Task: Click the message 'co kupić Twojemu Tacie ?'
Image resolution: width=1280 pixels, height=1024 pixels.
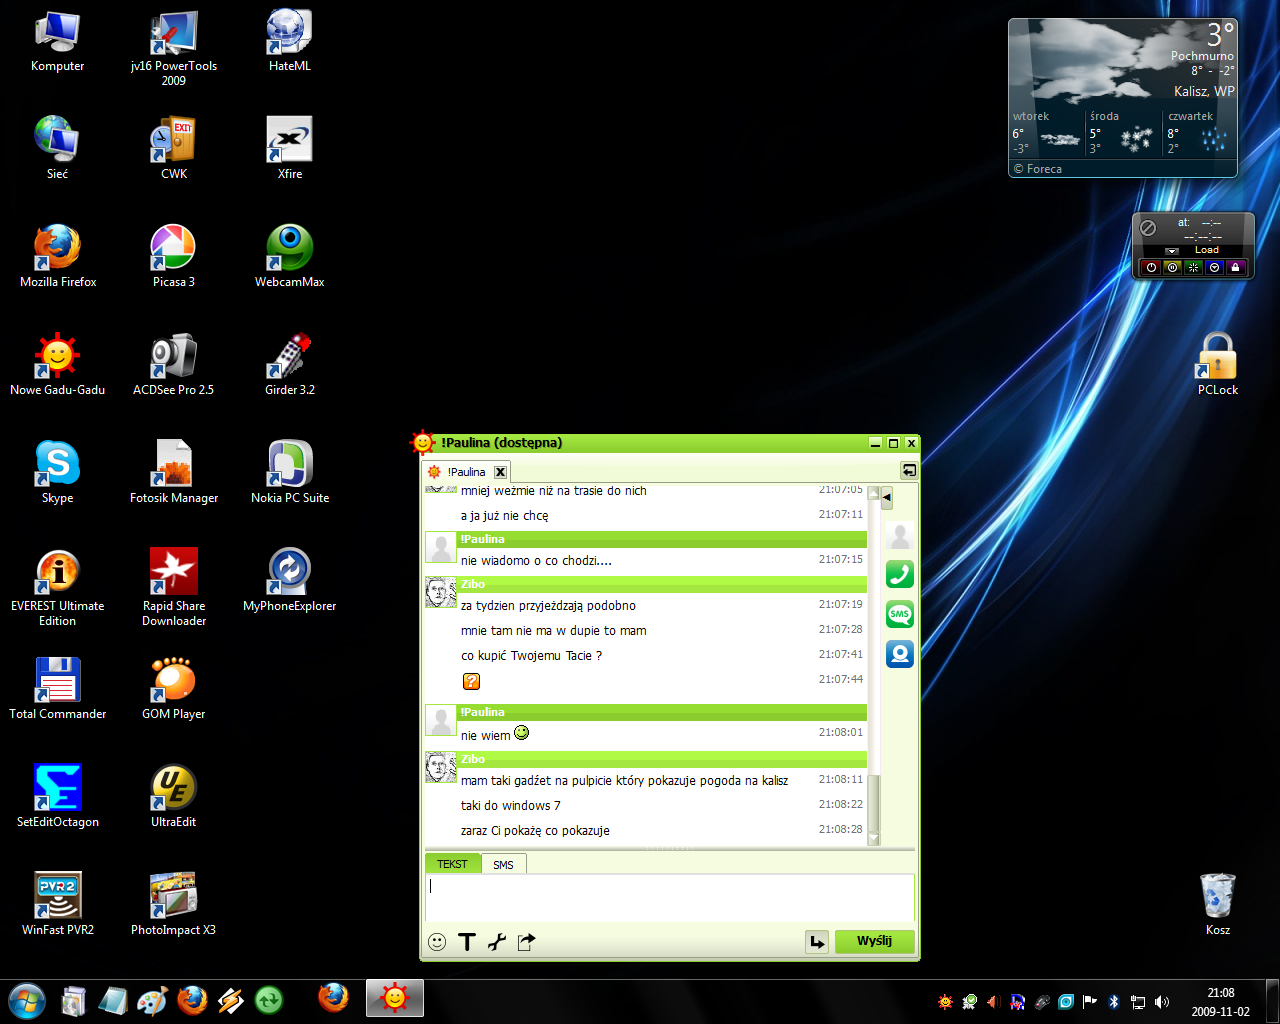Action: click(531, 656)
